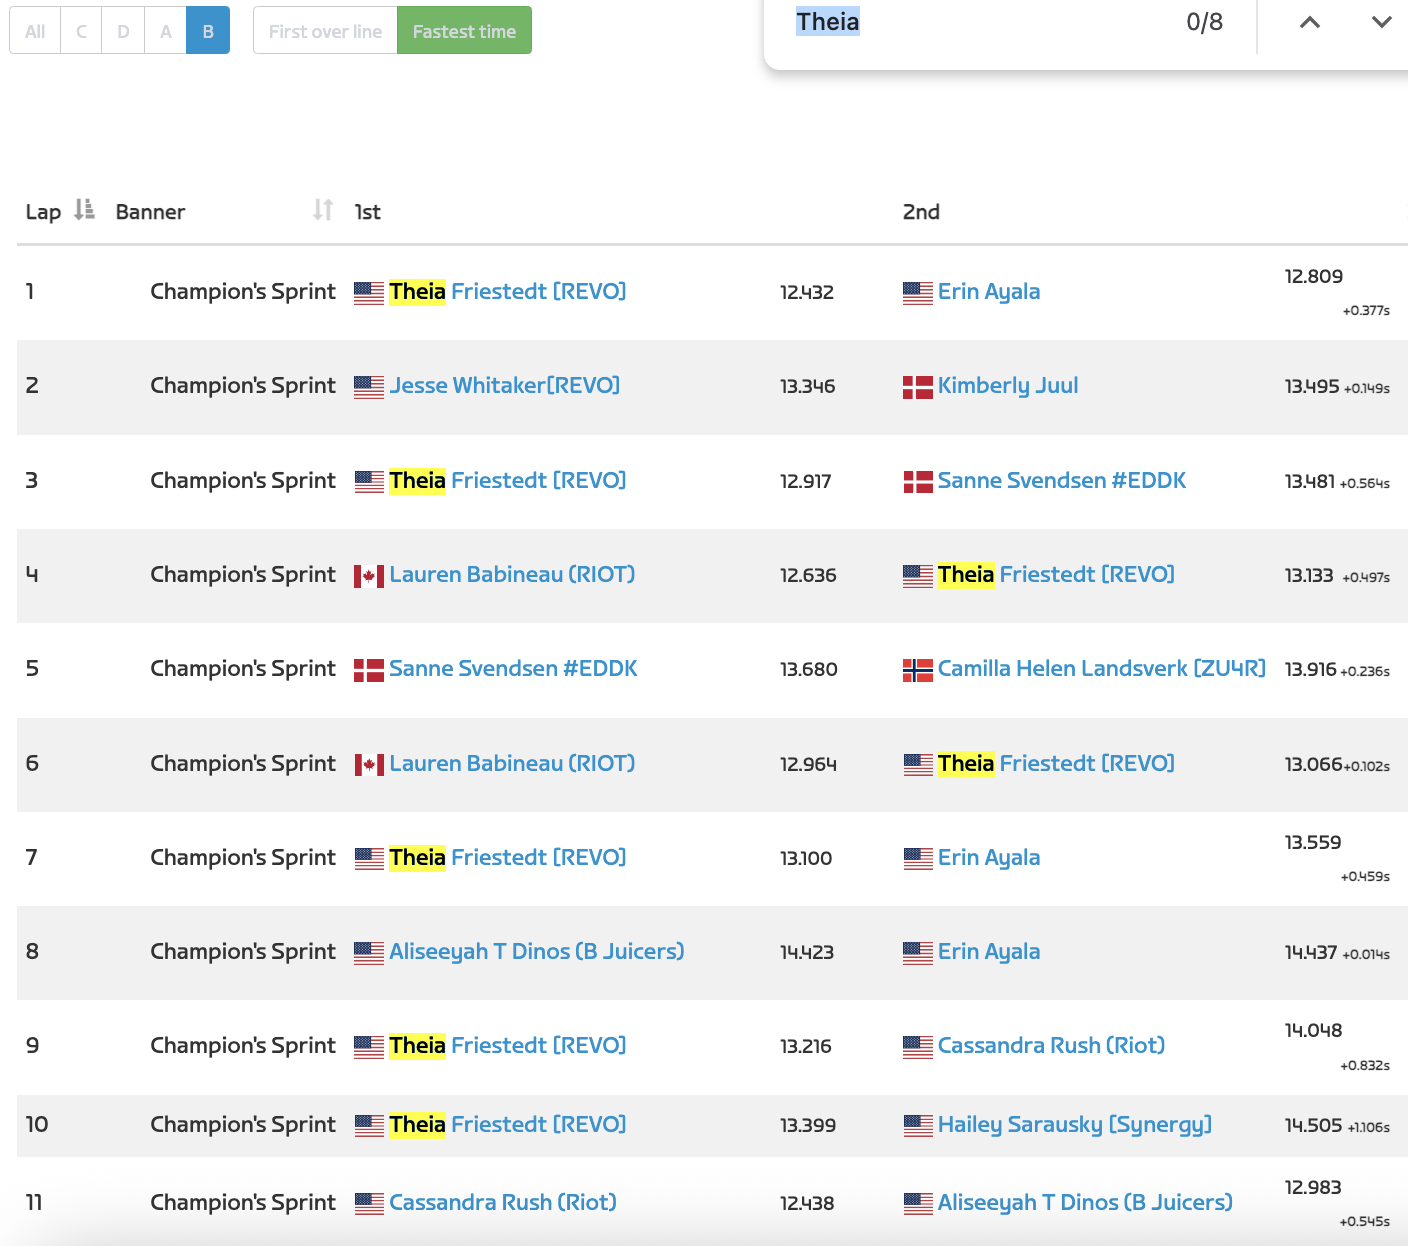The image size is (1408, 1246).
Task: Open Jesse Whitaker[REVO] rider profile
Action: [504, 386]
